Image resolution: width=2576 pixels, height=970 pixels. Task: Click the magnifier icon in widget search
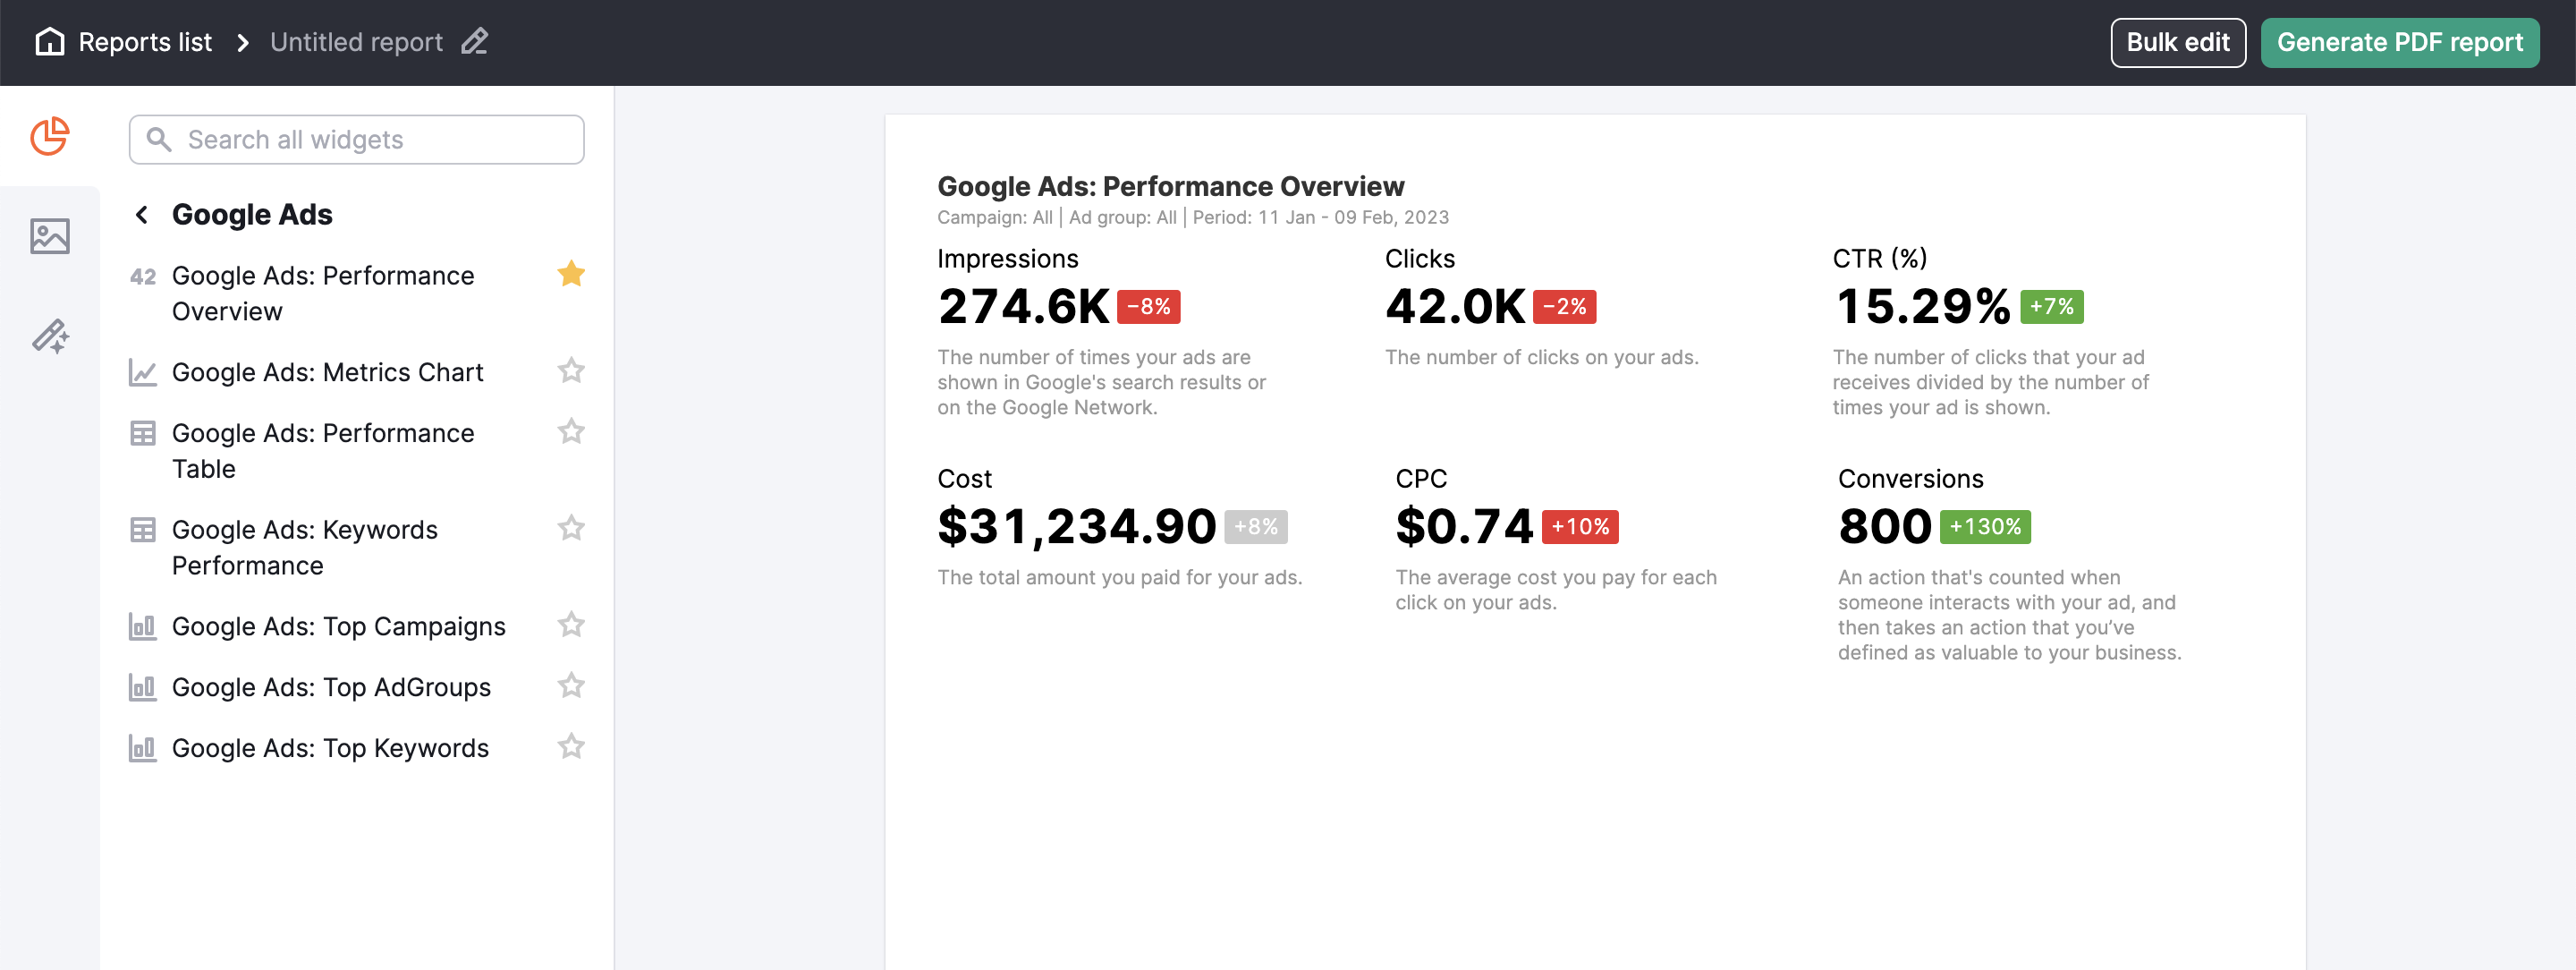159,139
